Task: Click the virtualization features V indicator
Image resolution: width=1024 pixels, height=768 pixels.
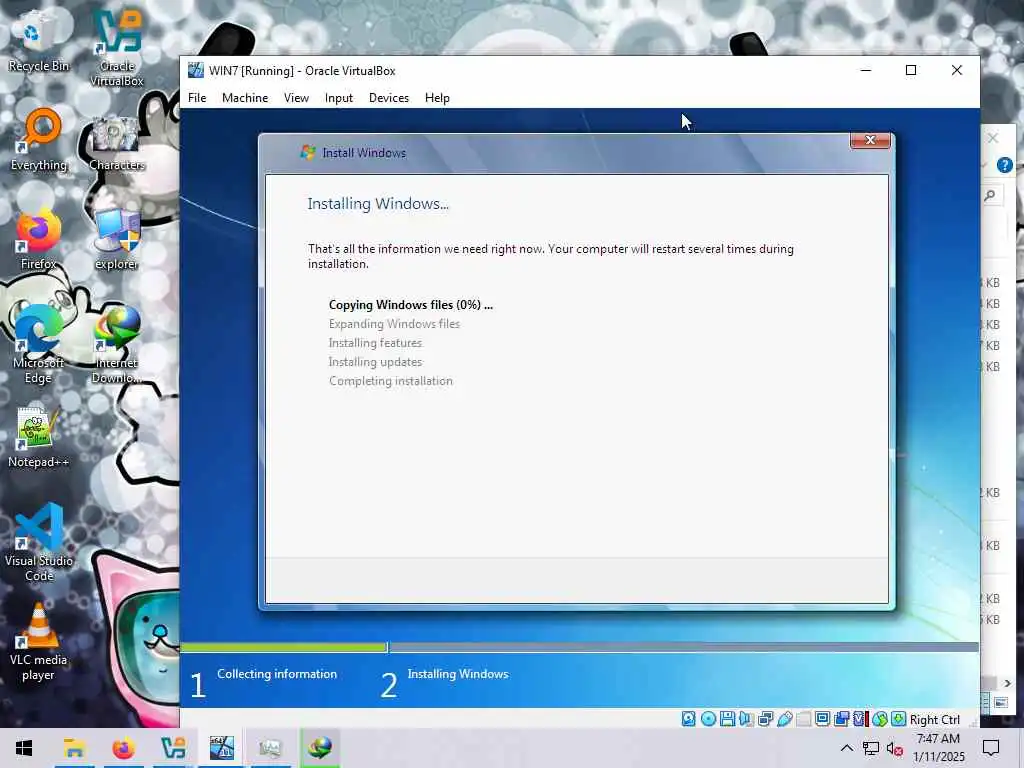Action: 859,719
